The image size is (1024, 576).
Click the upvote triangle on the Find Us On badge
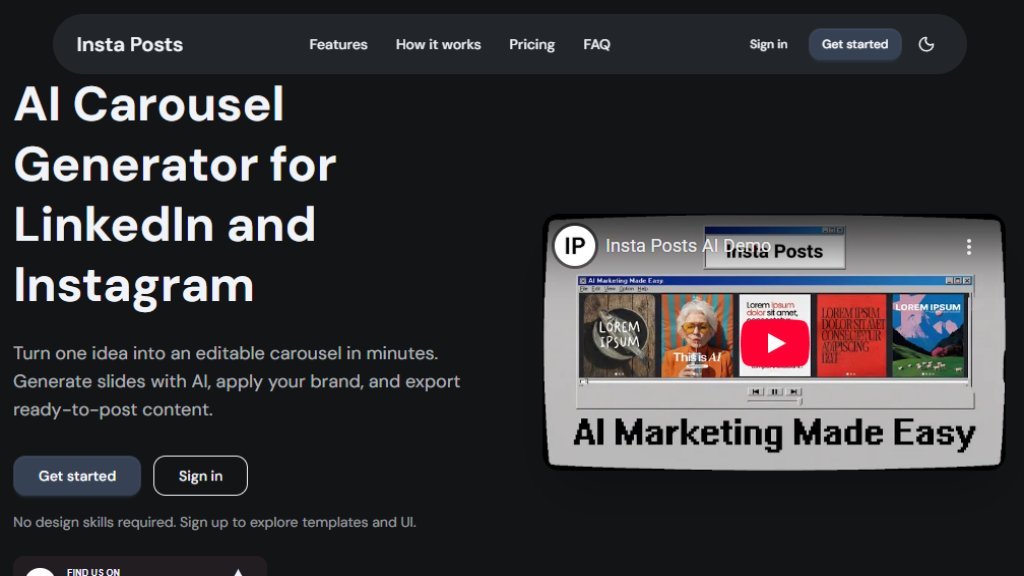pos(238,572)
